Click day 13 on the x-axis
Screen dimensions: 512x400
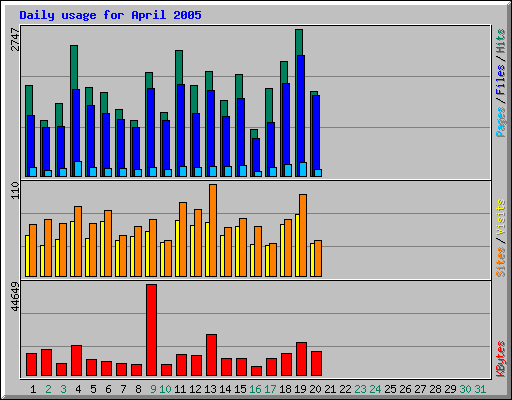click(x=210, y=389)
